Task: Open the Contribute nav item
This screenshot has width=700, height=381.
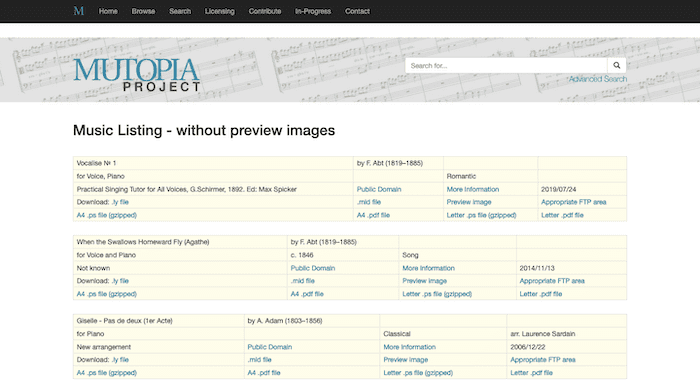Action: pyautogui.click(x=265, y=11)
